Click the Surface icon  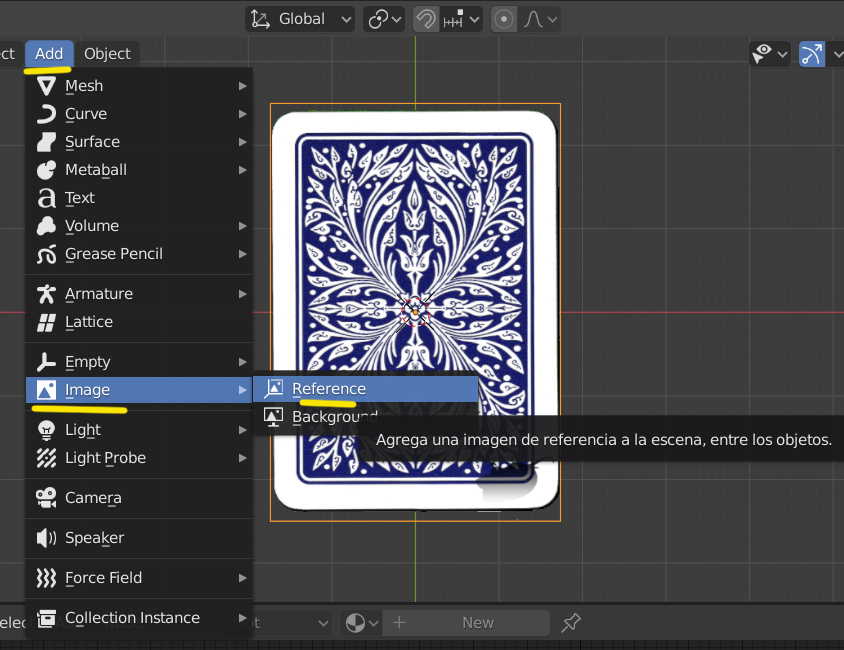coord(46,142)
